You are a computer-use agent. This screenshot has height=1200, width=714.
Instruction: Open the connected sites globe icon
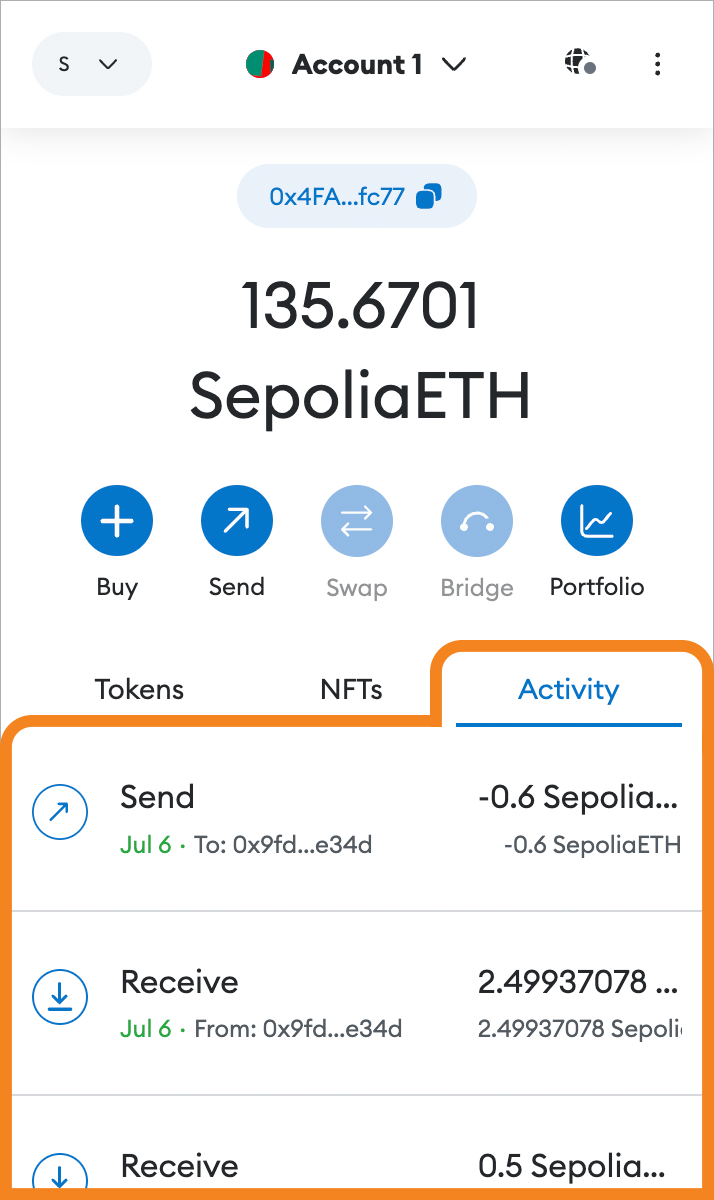(579, 64)
